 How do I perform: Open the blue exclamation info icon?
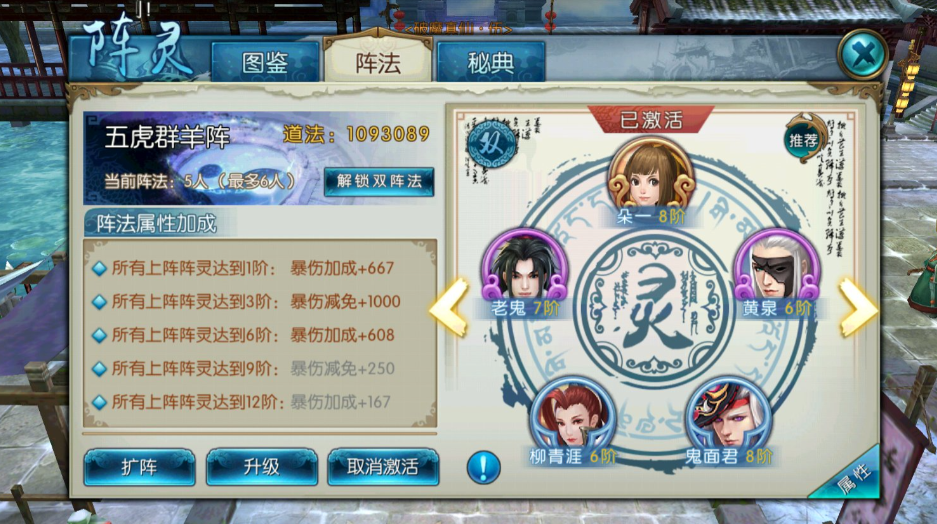[x=483, y=467]
